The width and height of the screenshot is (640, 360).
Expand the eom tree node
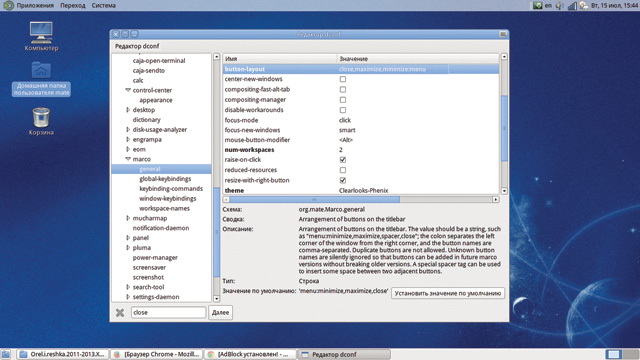128,149
